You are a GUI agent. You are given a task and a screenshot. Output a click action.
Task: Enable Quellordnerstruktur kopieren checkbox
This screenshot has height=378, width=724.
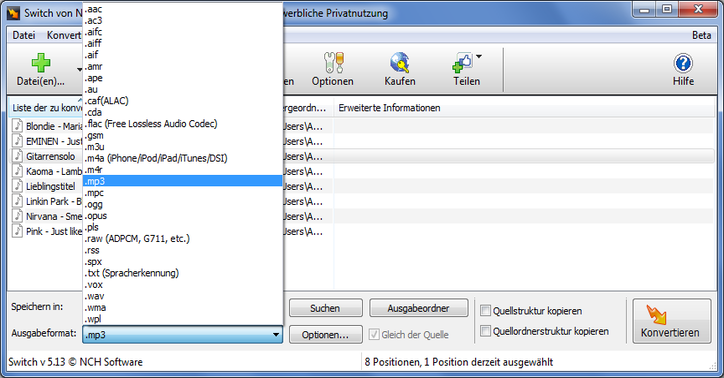tap(485, 330)
